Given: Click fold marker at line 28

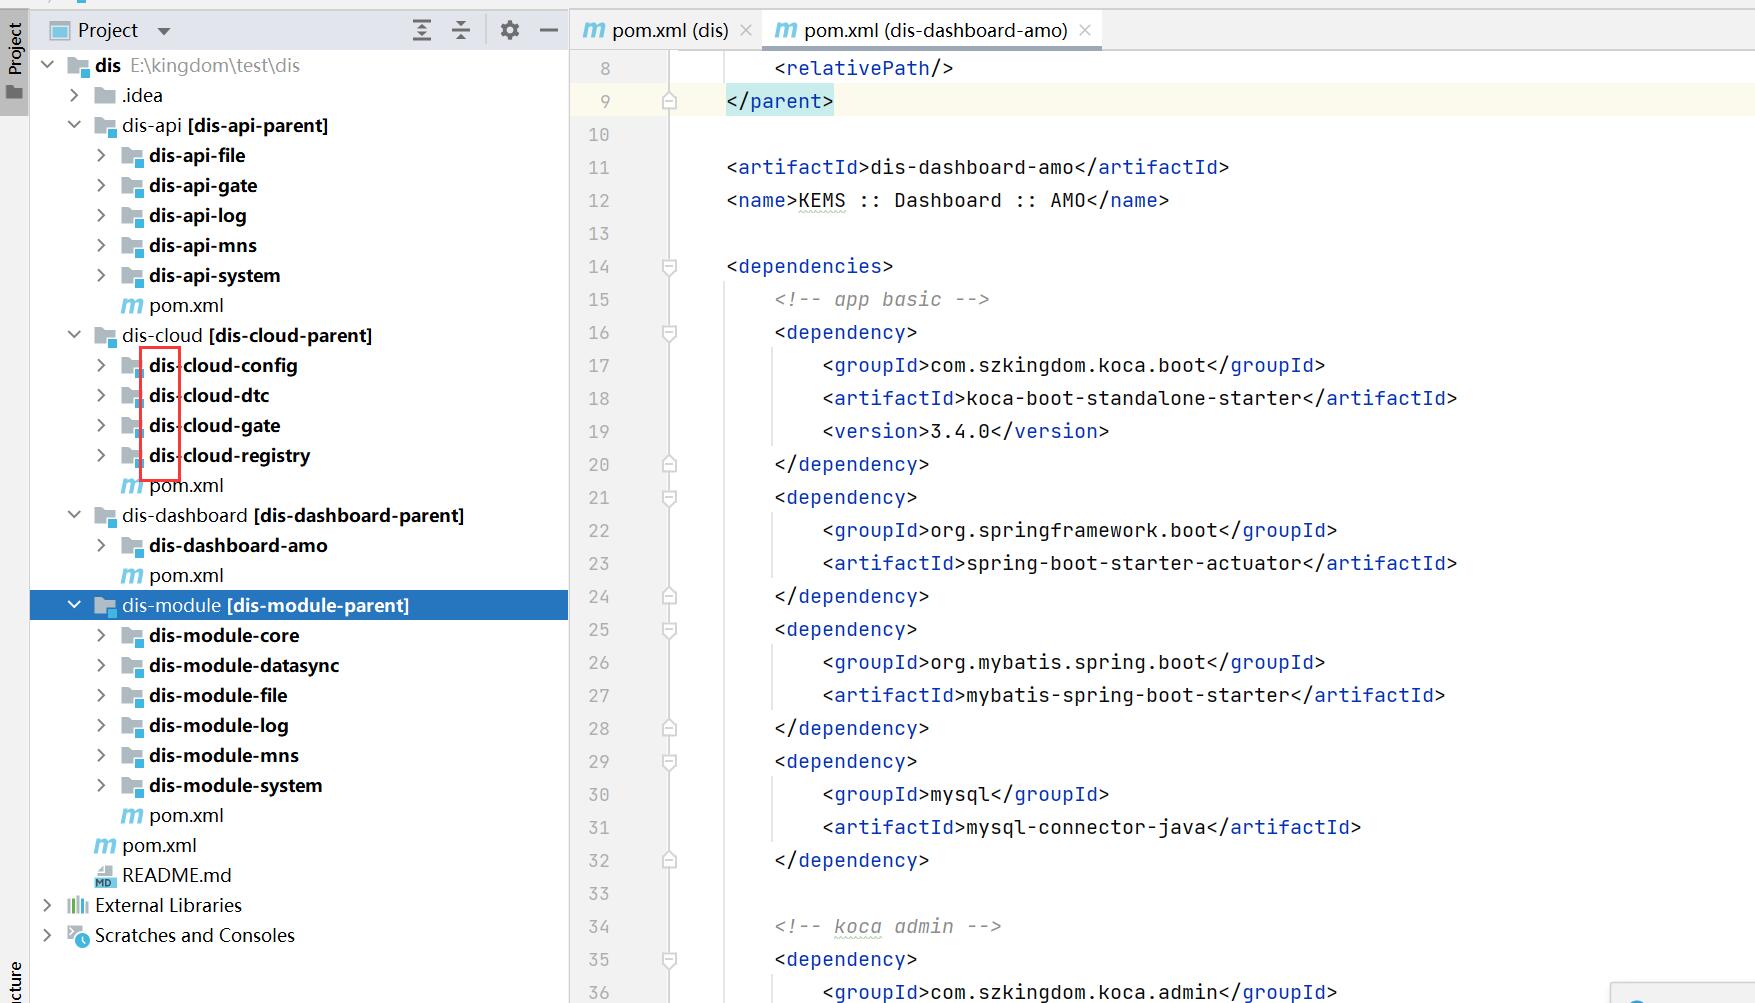Looking at the screenshot, I should [x=669, y=728].
